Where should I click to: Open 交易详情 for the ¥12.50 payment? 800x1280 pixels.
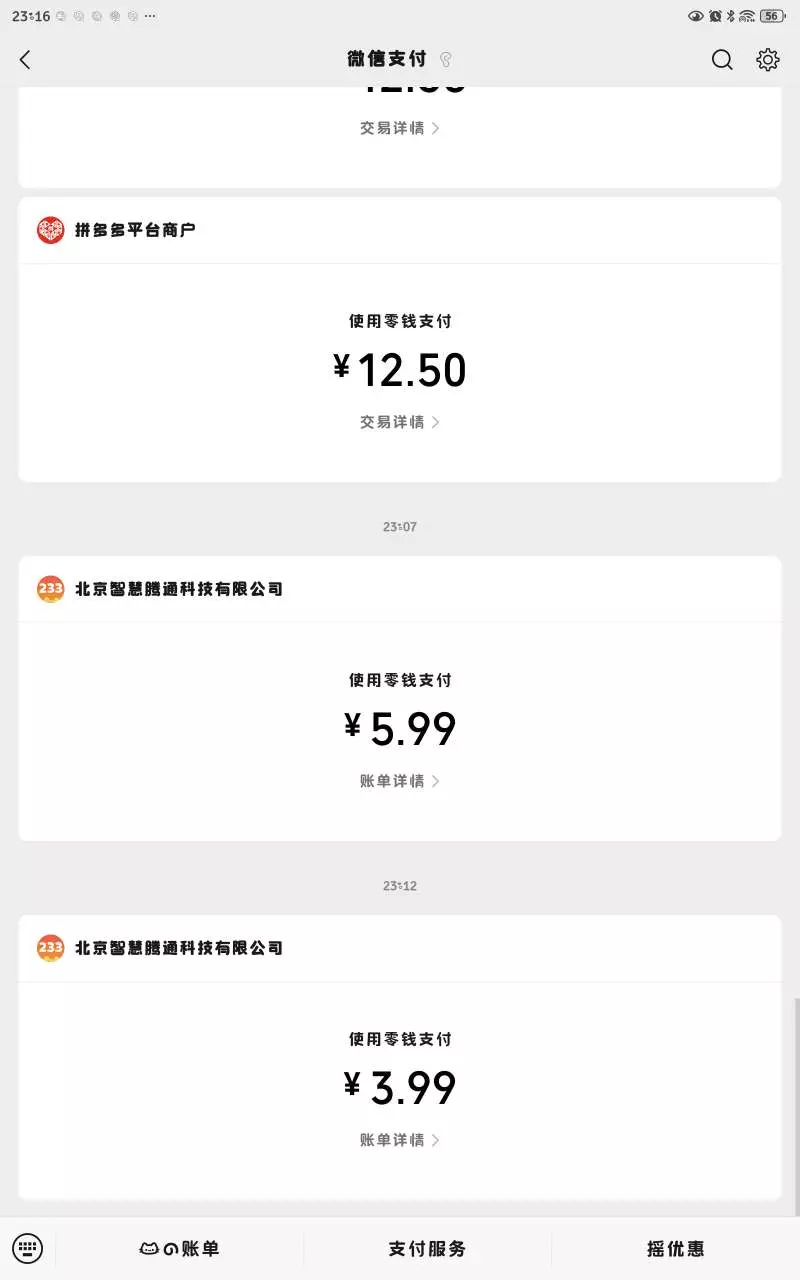pyautogui.click(x=400, y=422)
